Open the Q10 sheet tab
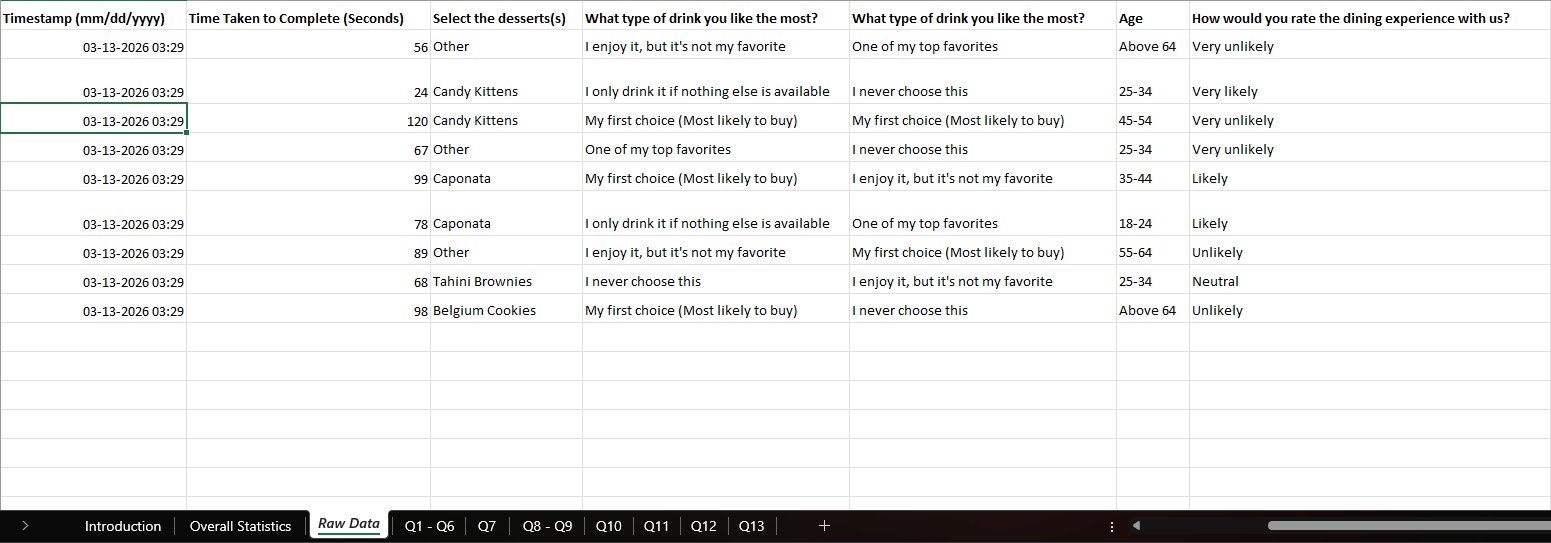The width and height of the screenshot is (1551, 543). click(x=608, y=526)
